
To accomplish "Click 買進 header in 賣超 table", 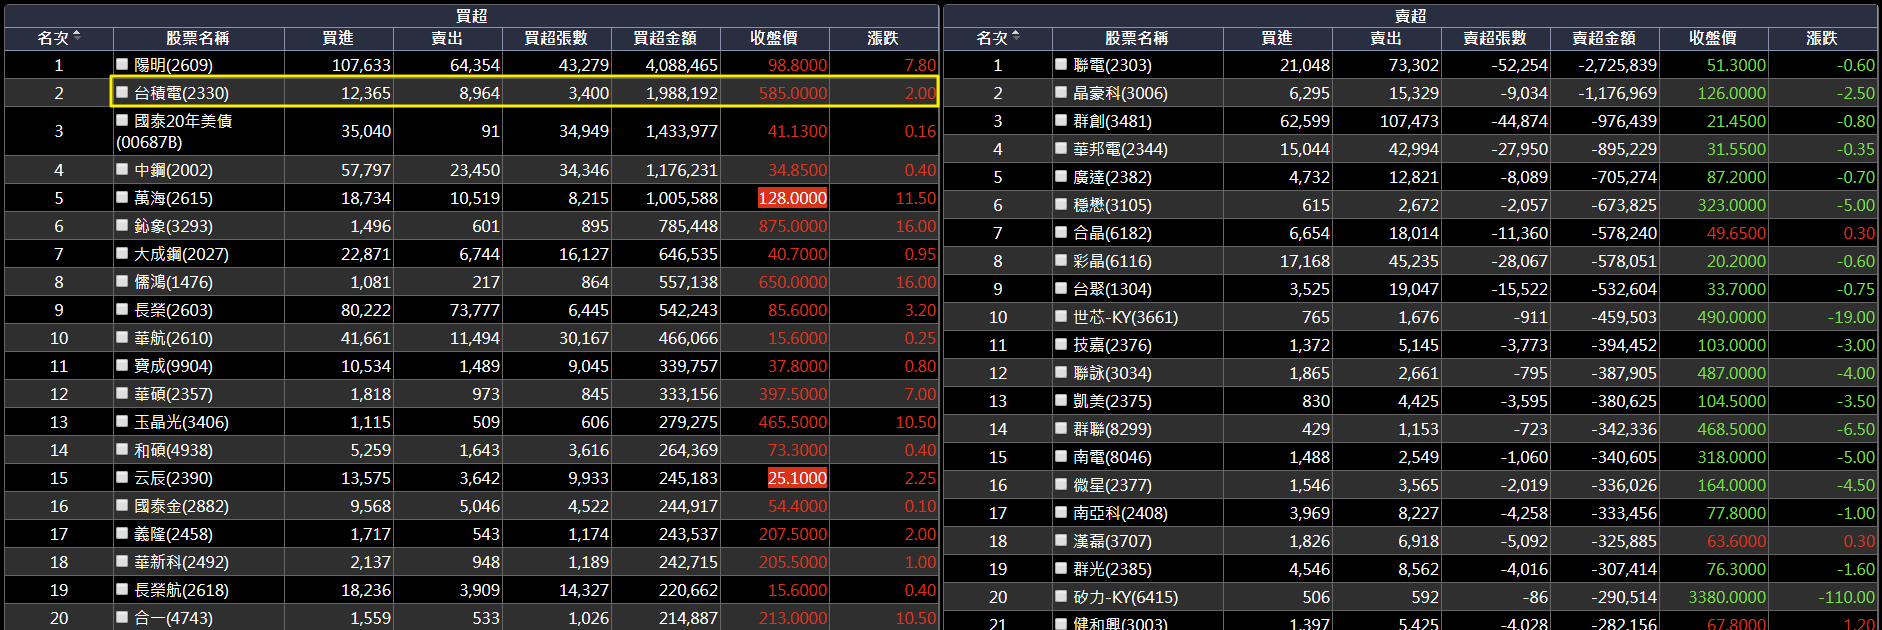I will [1277, 38].
